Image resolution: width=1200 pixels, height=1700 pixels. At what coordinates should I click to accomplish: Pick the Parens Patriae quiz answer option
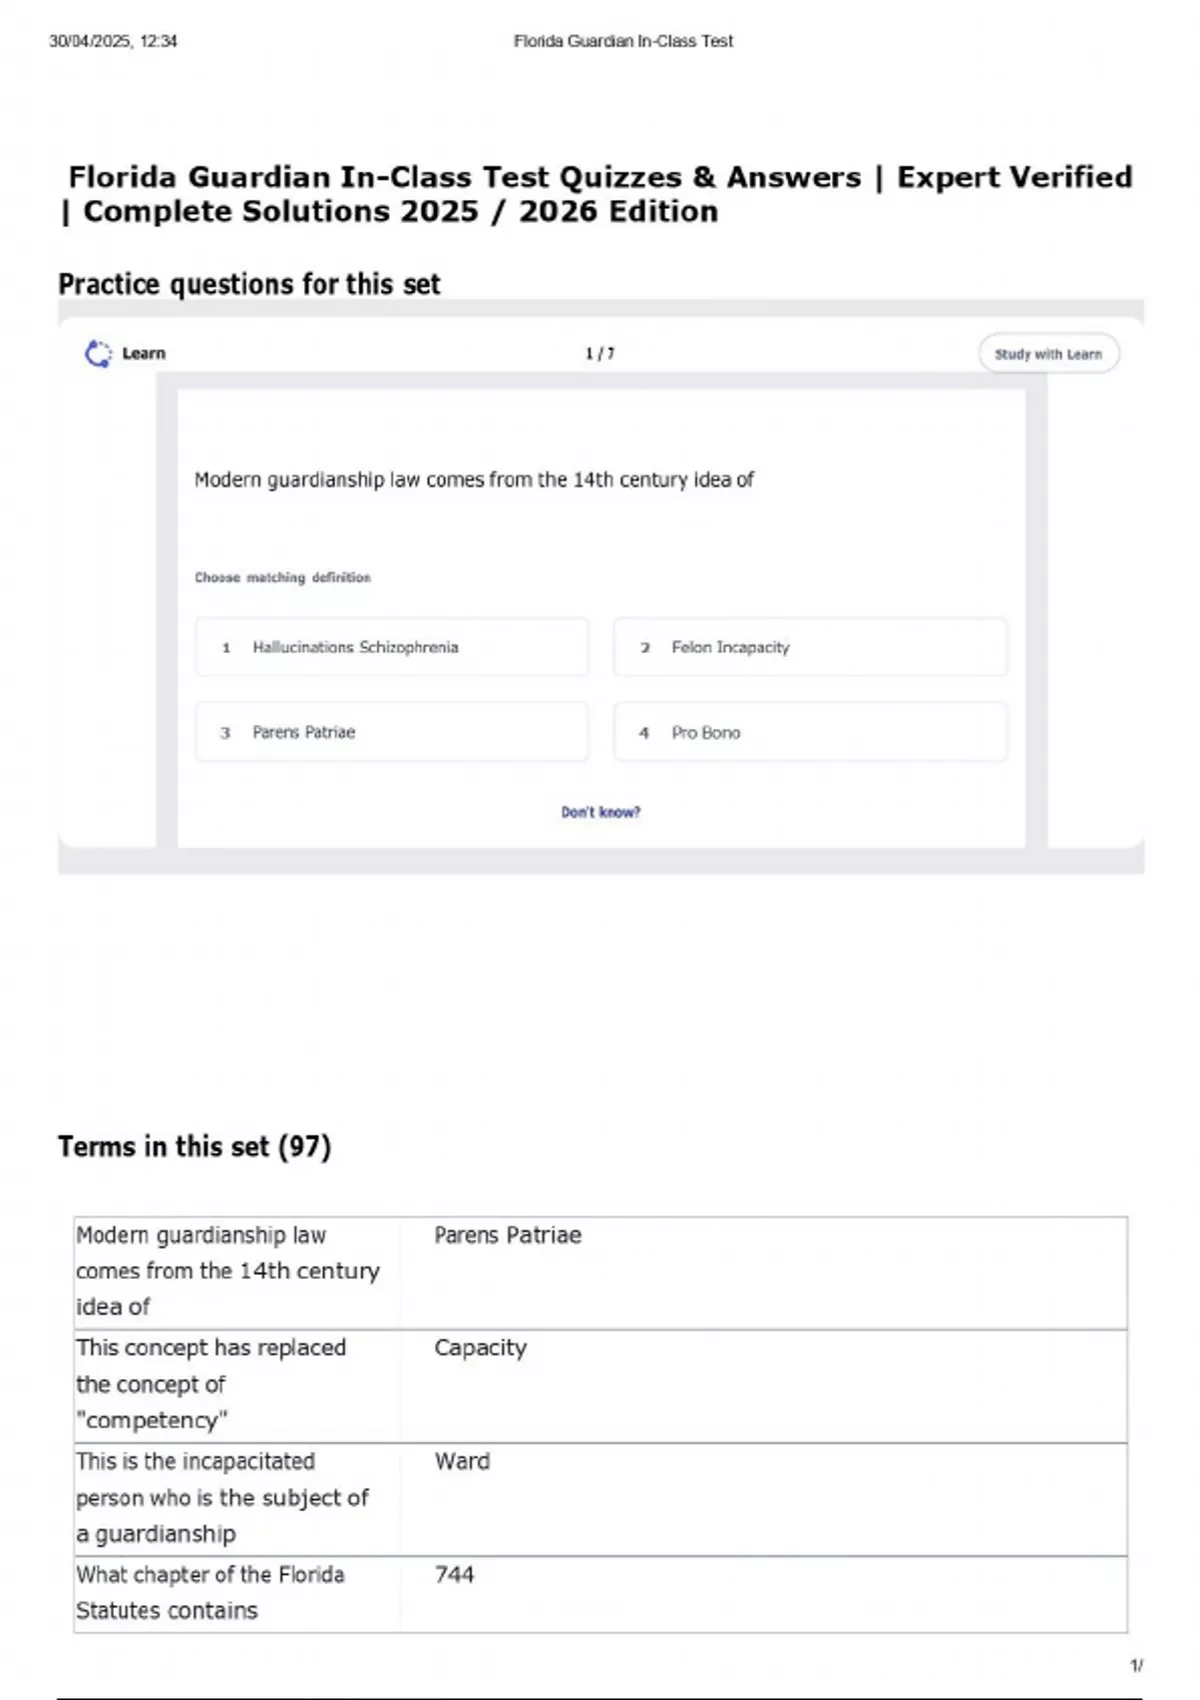(391, 733)
